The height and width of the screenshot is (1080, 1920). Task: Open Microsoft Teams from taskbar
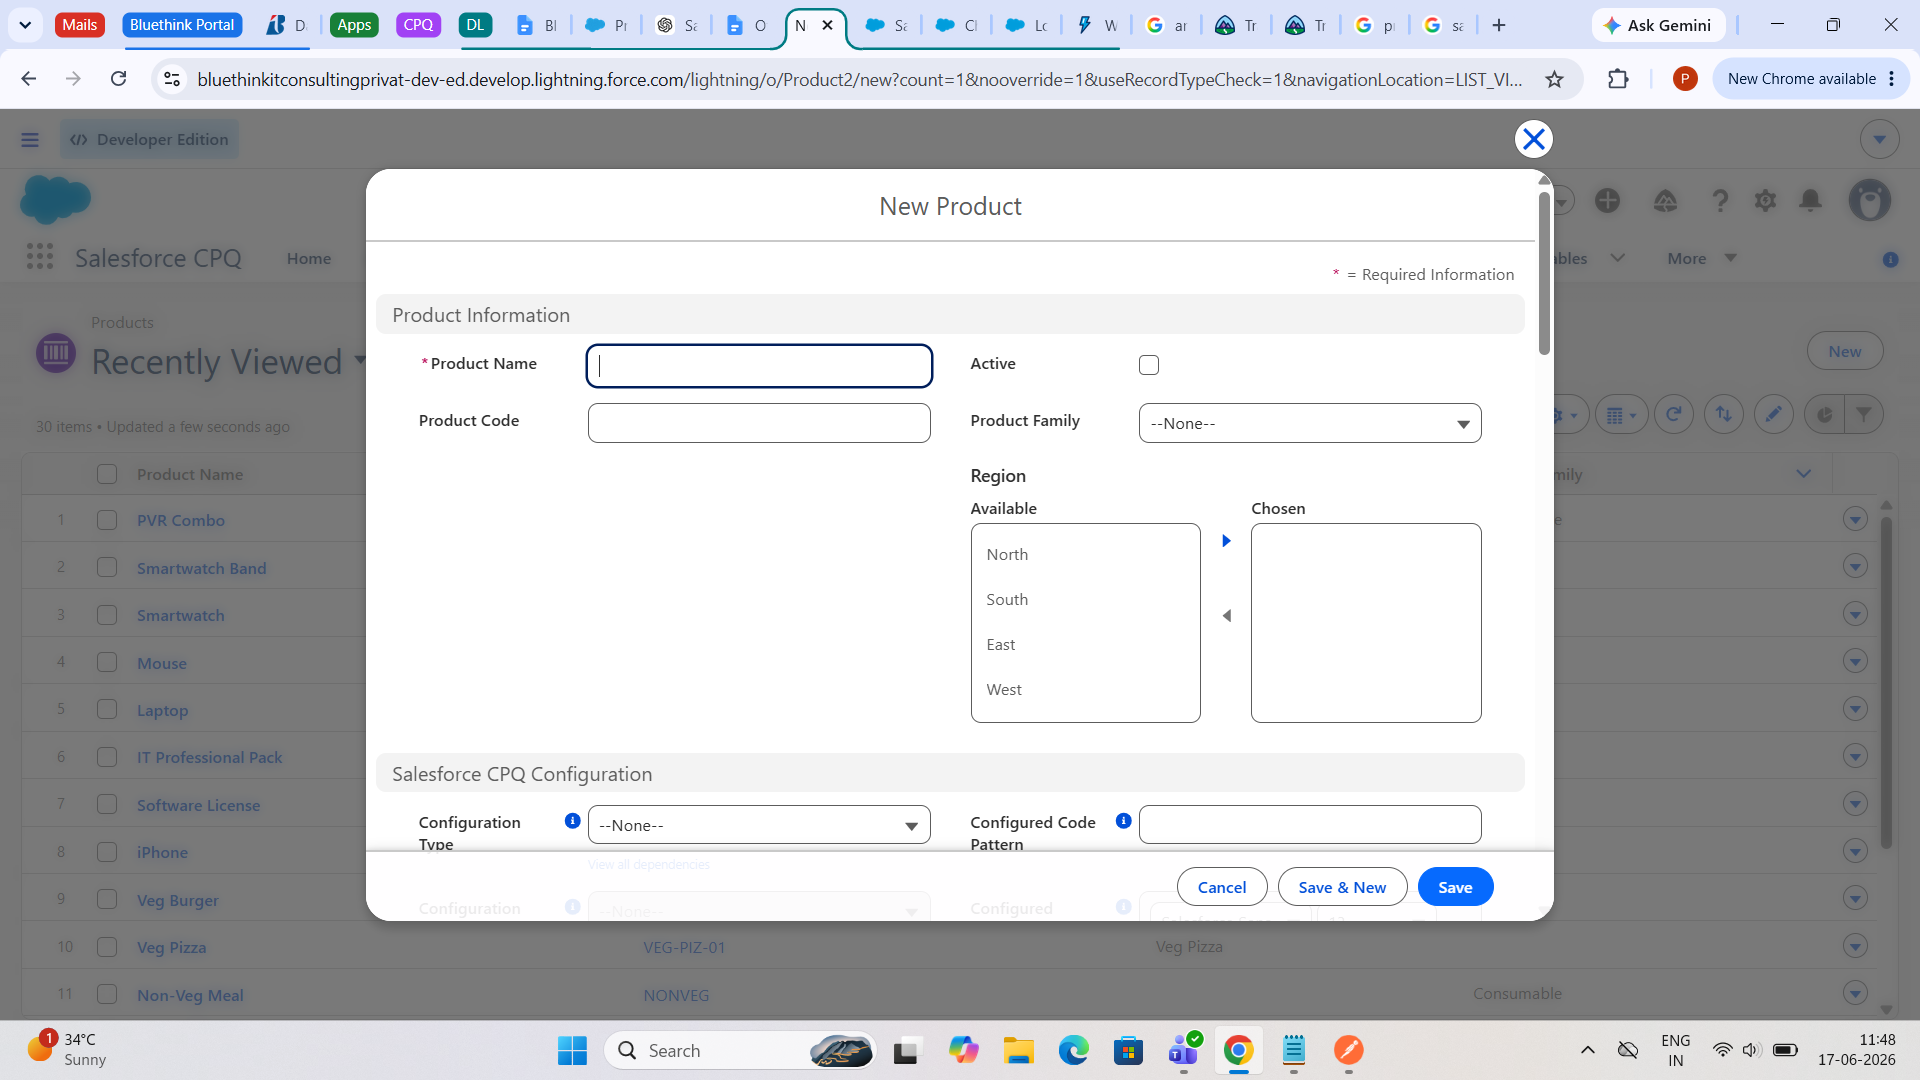[x=1184, y=1050]
